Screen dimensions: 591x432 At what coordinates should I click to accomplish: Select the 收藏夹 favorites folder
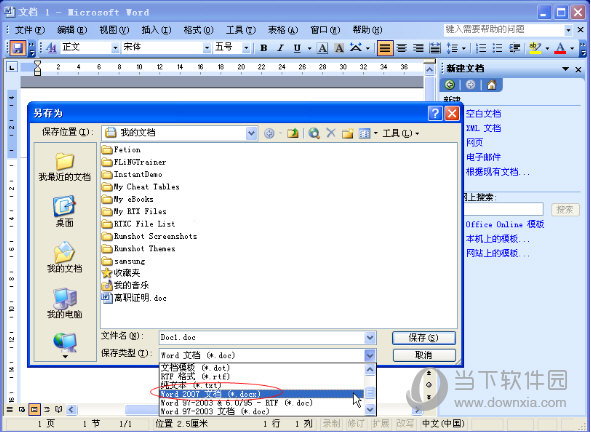(121, 273)
